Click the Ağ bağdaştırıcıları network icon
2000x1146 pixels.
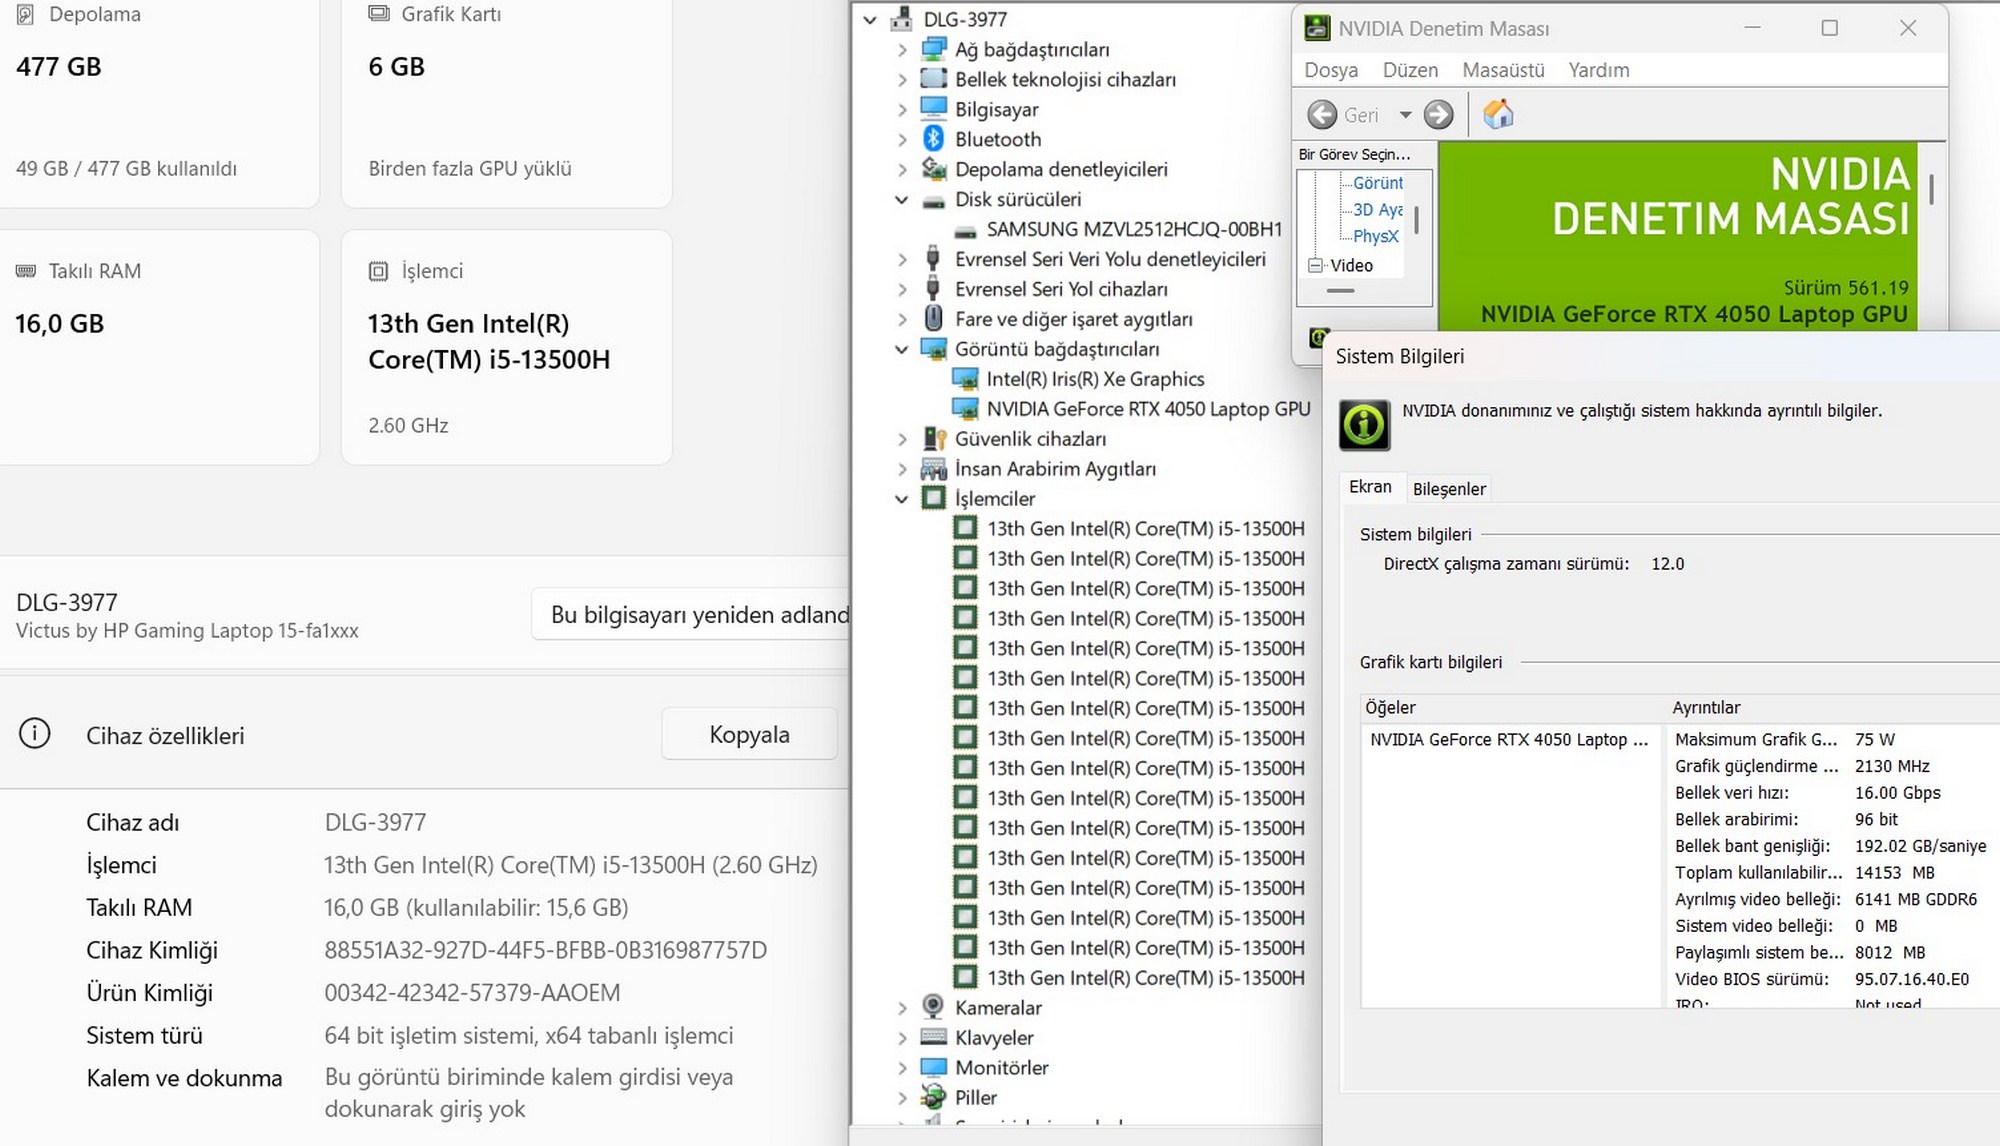click(933, 49)
